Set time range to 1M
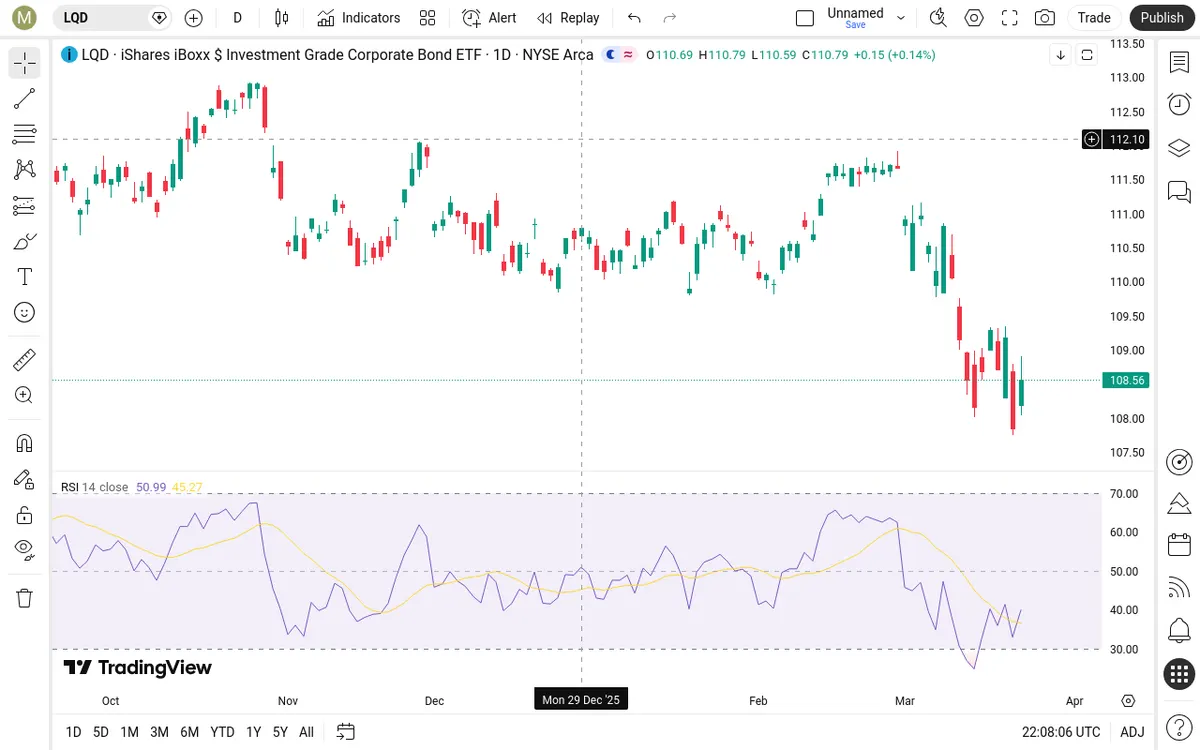 tap(129, 732)
